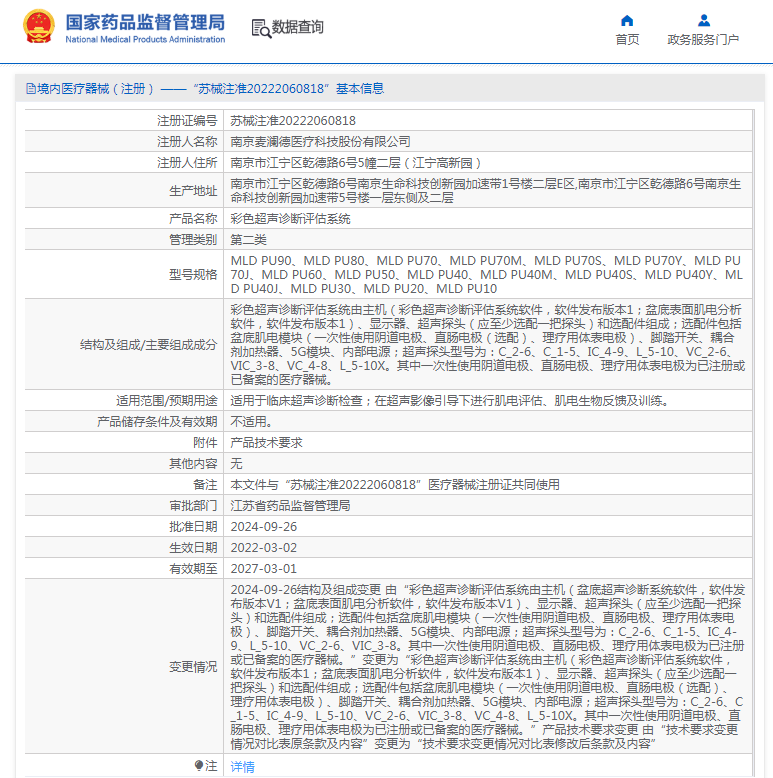Open the 详情 link
Image resolution: width=773 pixels, height=778 pixels.
tap(242, 767)
